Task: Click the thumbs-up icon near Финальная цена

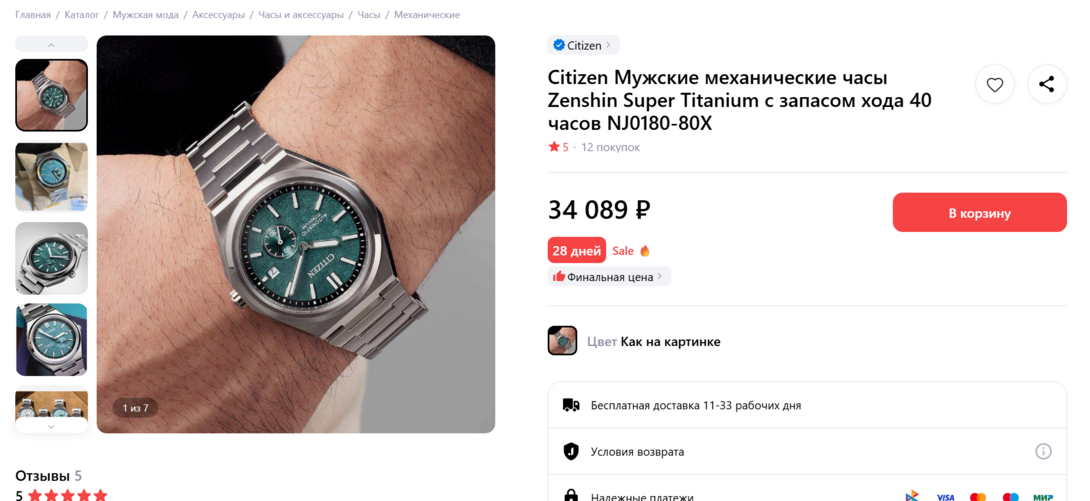Action: tap(559, 277)
